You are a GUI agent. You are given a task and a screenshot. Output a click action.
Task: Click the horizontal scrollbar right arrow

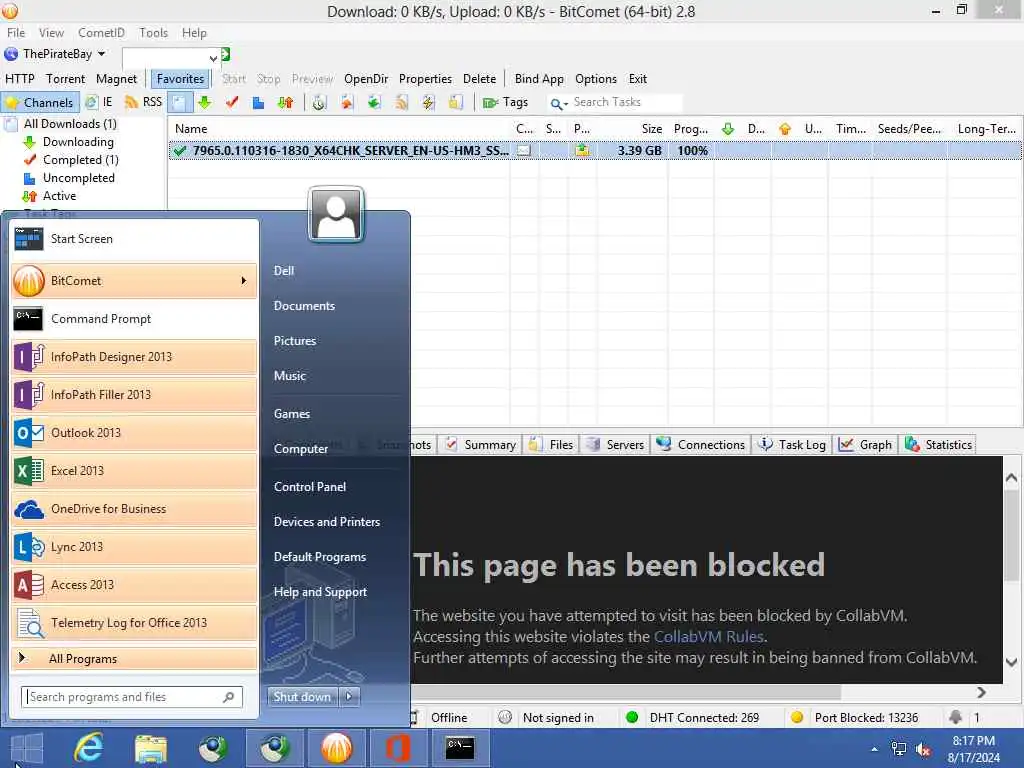[x=981, y=692]
